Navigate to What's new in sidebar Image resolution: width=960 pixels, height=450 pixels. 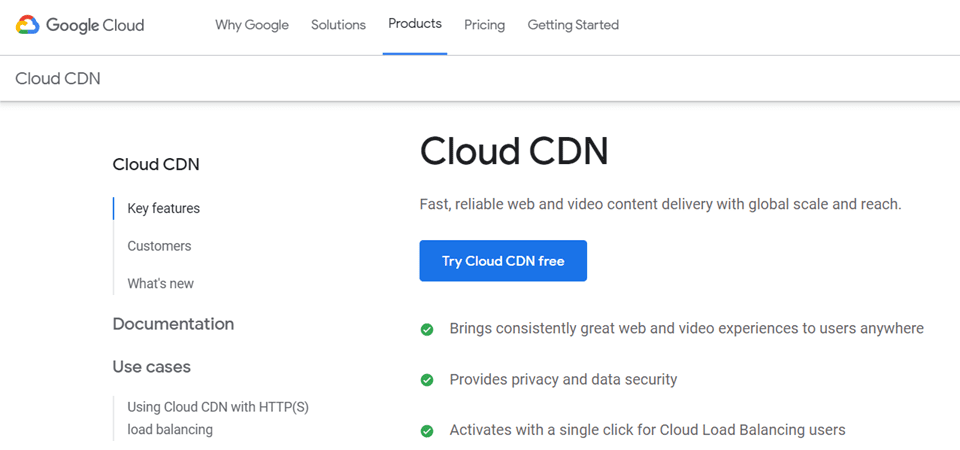pyautogui.click(x=160, y=284)
